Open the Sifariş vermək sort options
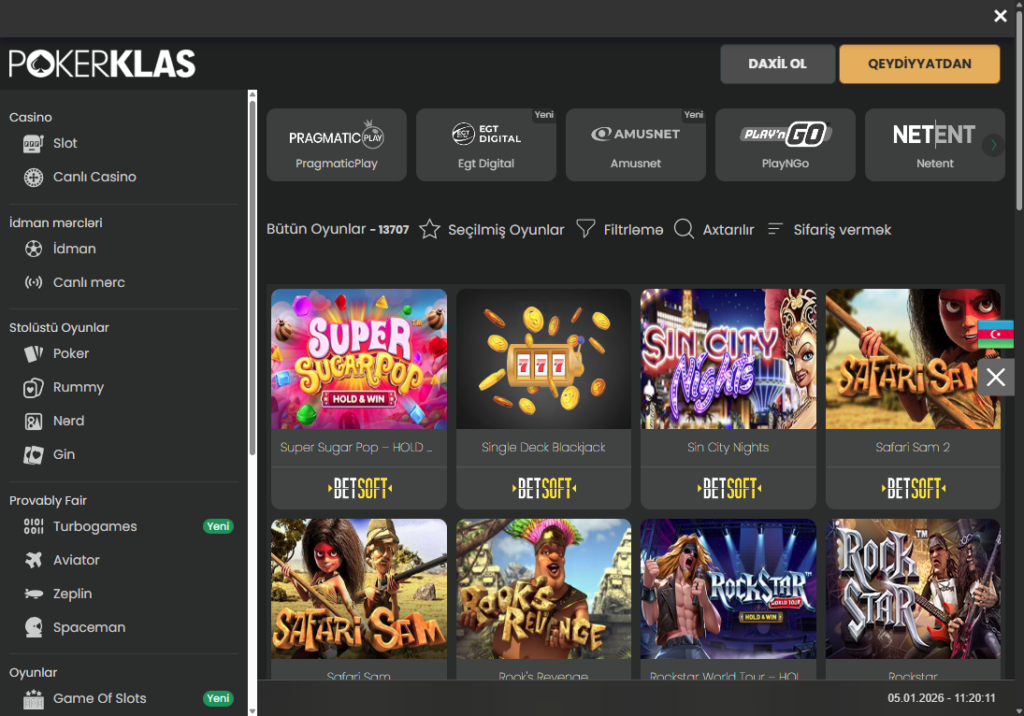 click(775, 230)
